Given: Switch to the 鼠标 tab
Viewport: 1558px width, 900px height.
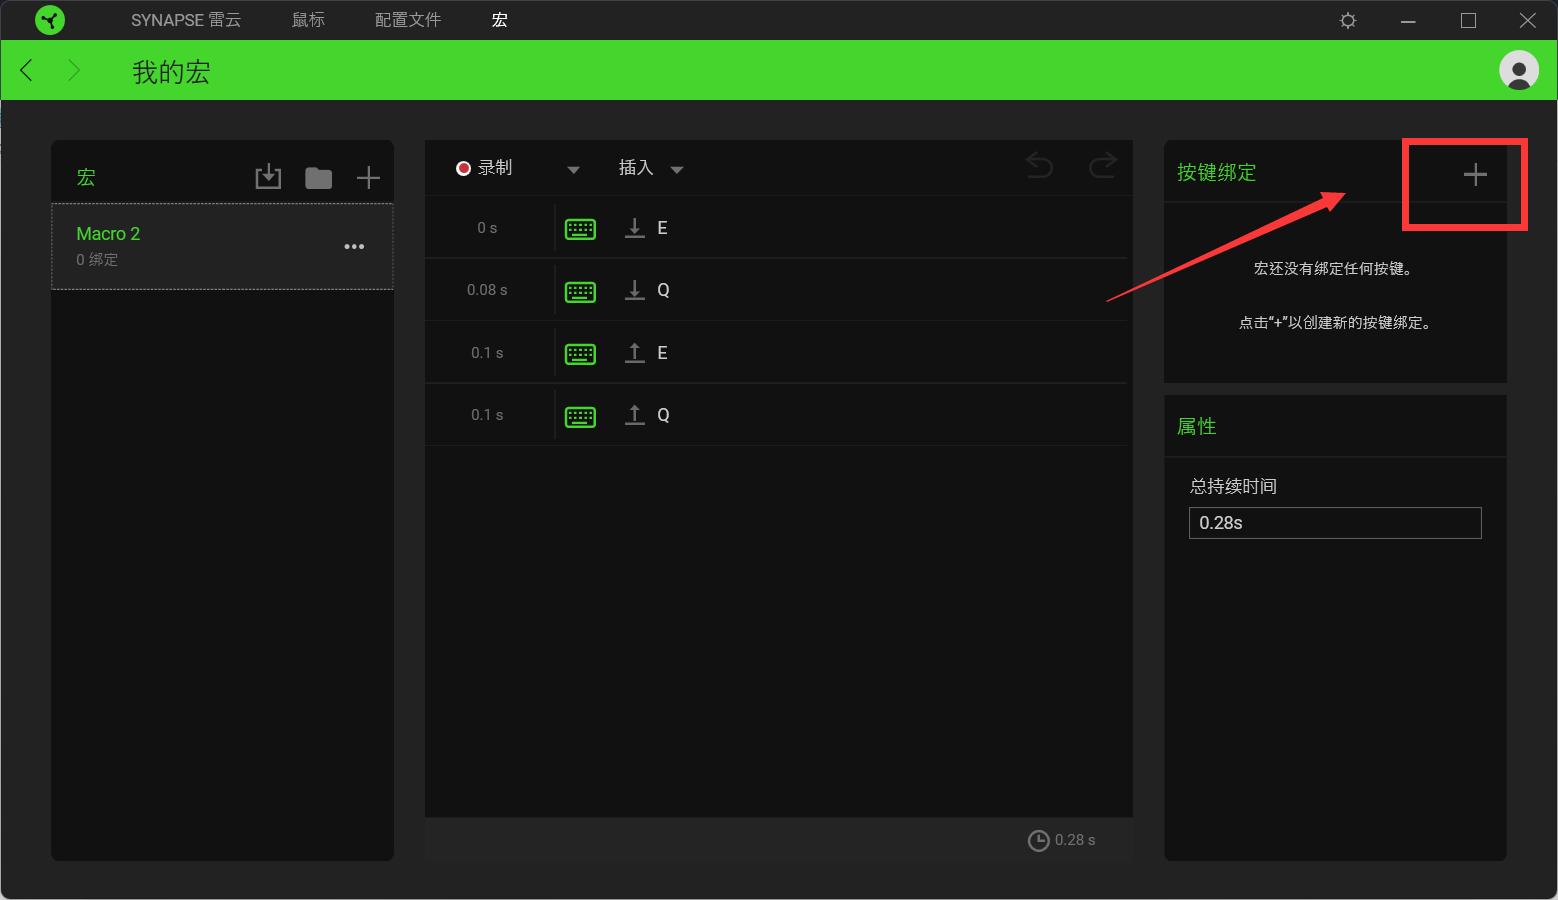Looking at the screenshot, I should tap(308, 20).
